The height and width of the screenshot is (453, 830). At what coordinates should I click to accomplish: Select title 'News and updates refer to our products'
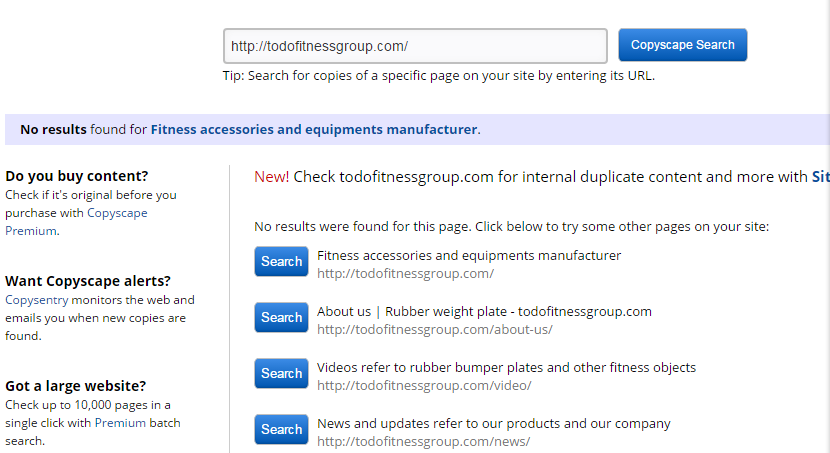[494, 424]
